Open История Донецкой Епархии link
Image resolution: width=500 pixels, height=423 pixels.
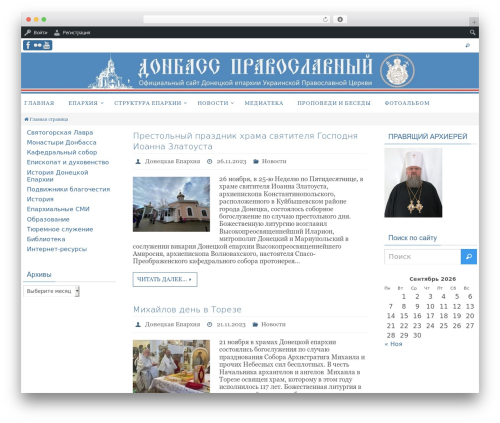57,176
